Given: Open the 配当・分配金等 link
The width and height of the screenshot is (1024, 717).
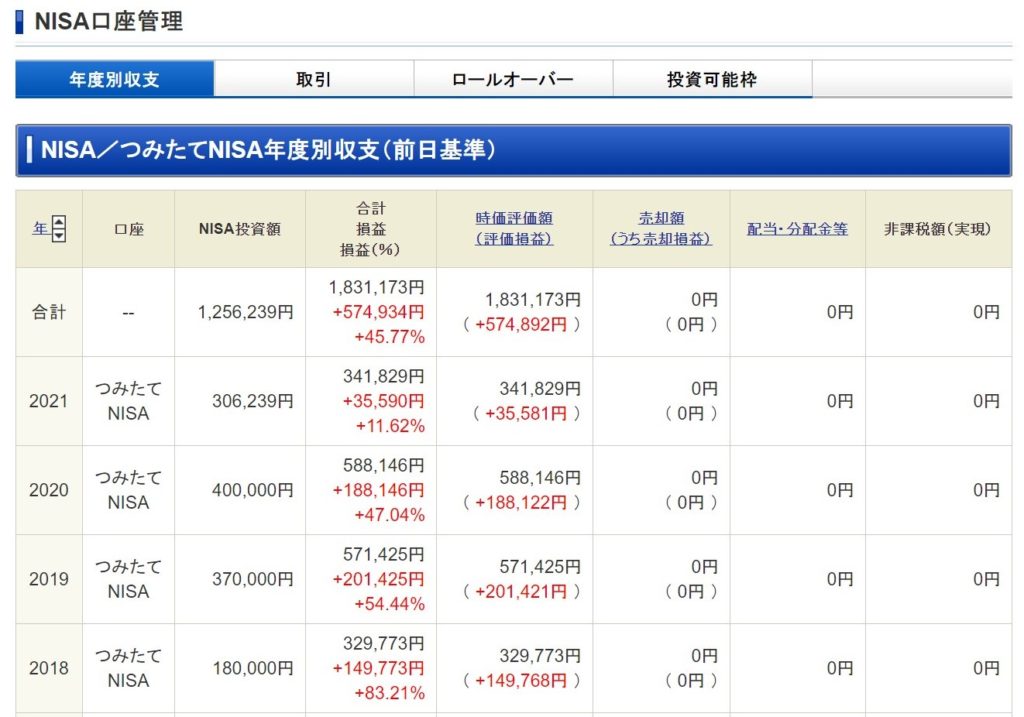Looking at the screenshot, I should pos(797,229).
